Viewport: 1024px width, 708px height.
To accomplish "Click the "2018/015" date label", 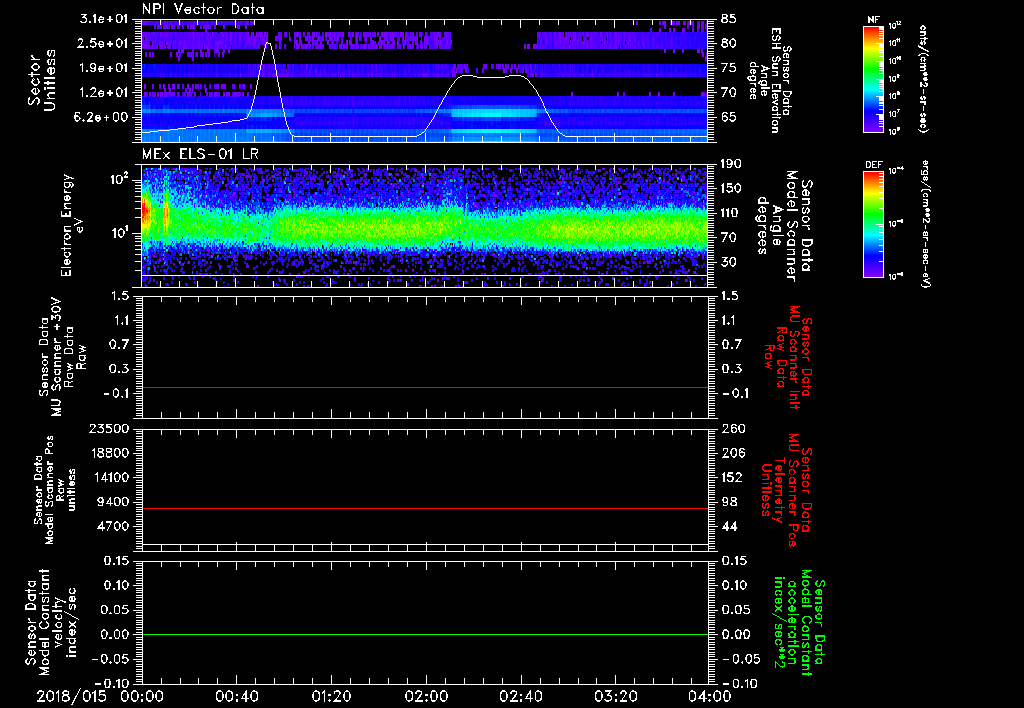I will tap(71, 696).
